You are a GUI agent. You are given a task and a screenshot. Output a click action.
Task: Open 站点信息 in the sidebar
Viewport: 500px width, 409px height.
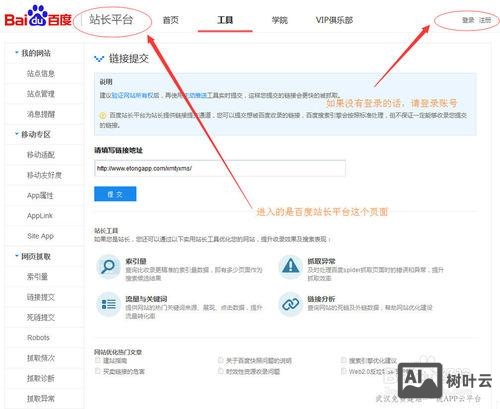[41, 73]
